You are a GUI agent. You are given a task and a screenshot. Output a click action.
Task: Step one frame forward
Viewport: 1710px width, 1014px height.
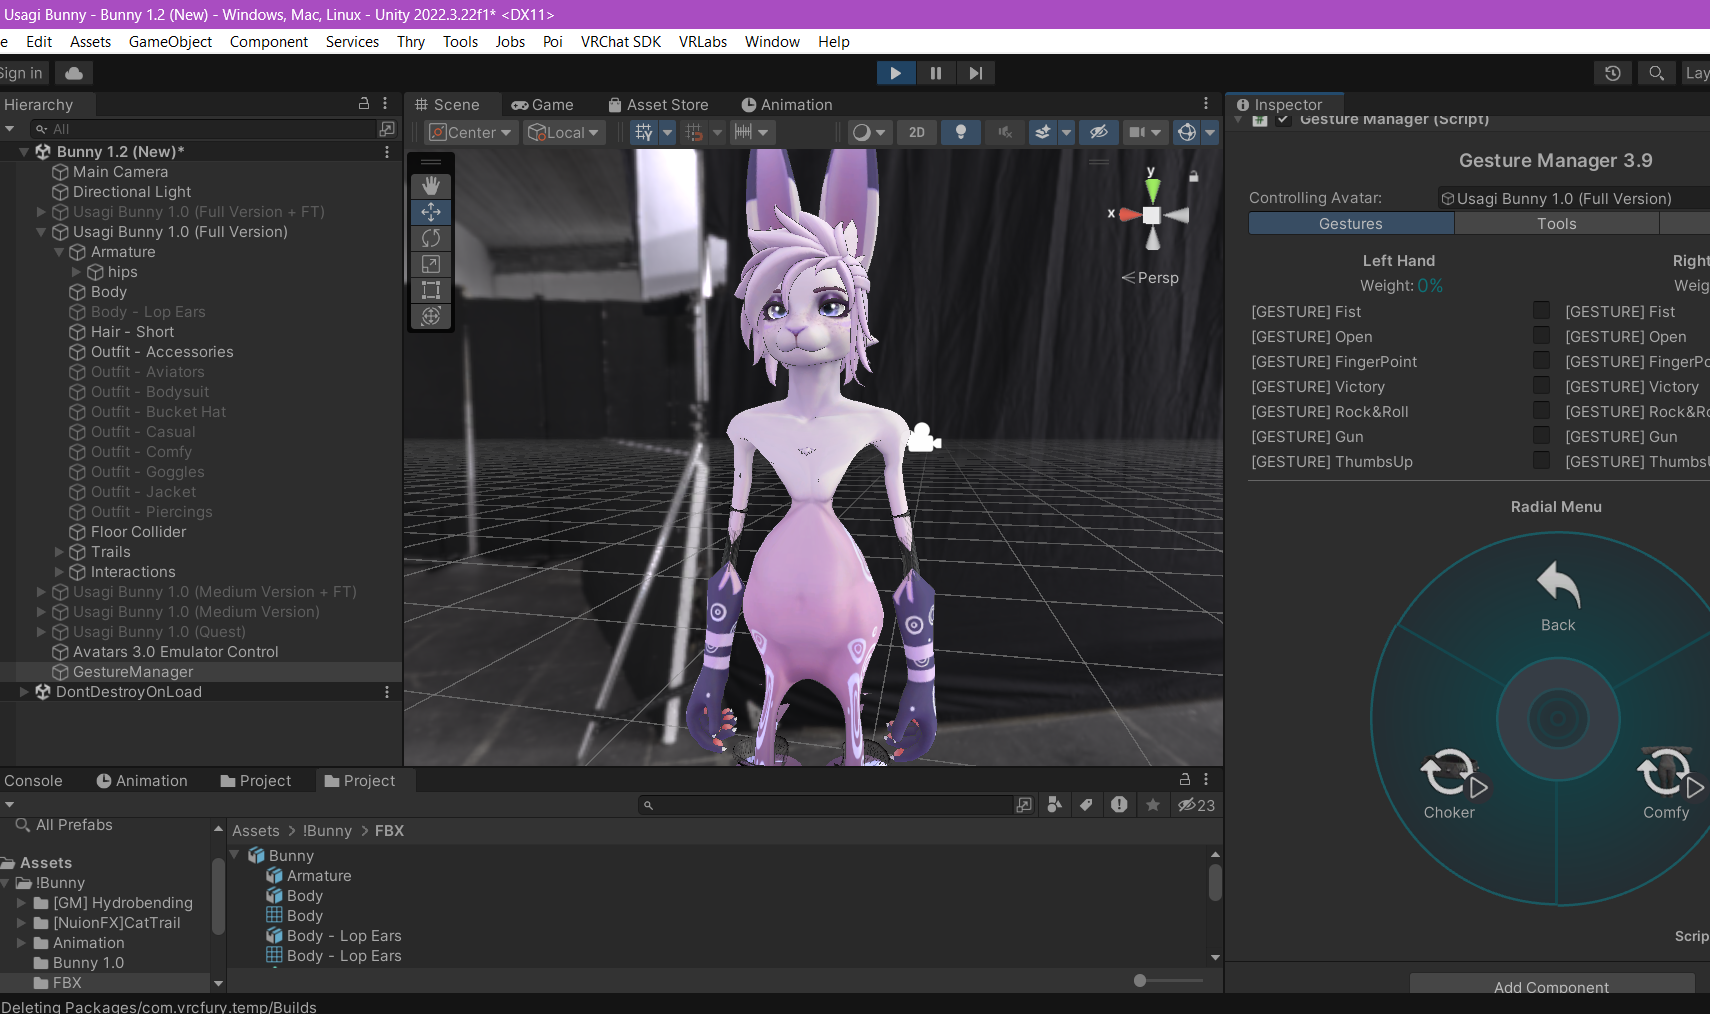point(975,73)
